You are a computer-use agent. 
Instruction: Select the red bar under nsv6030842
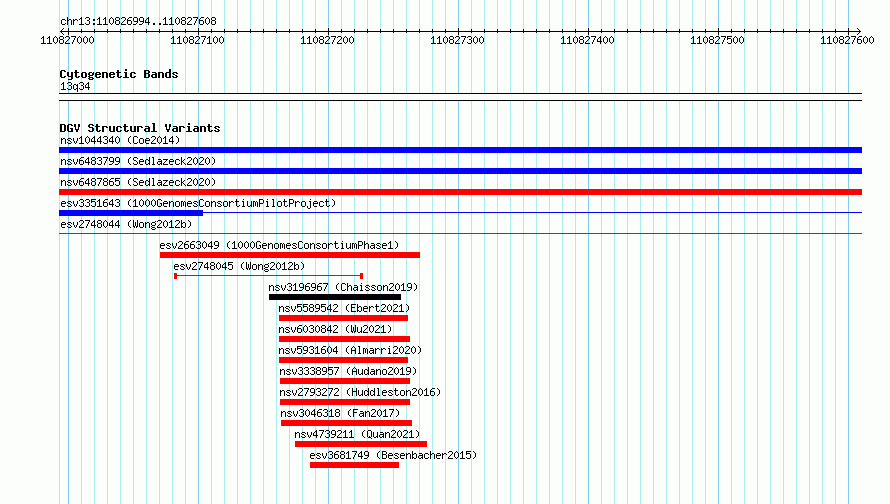pyautogui.click(x=344, y=339)
